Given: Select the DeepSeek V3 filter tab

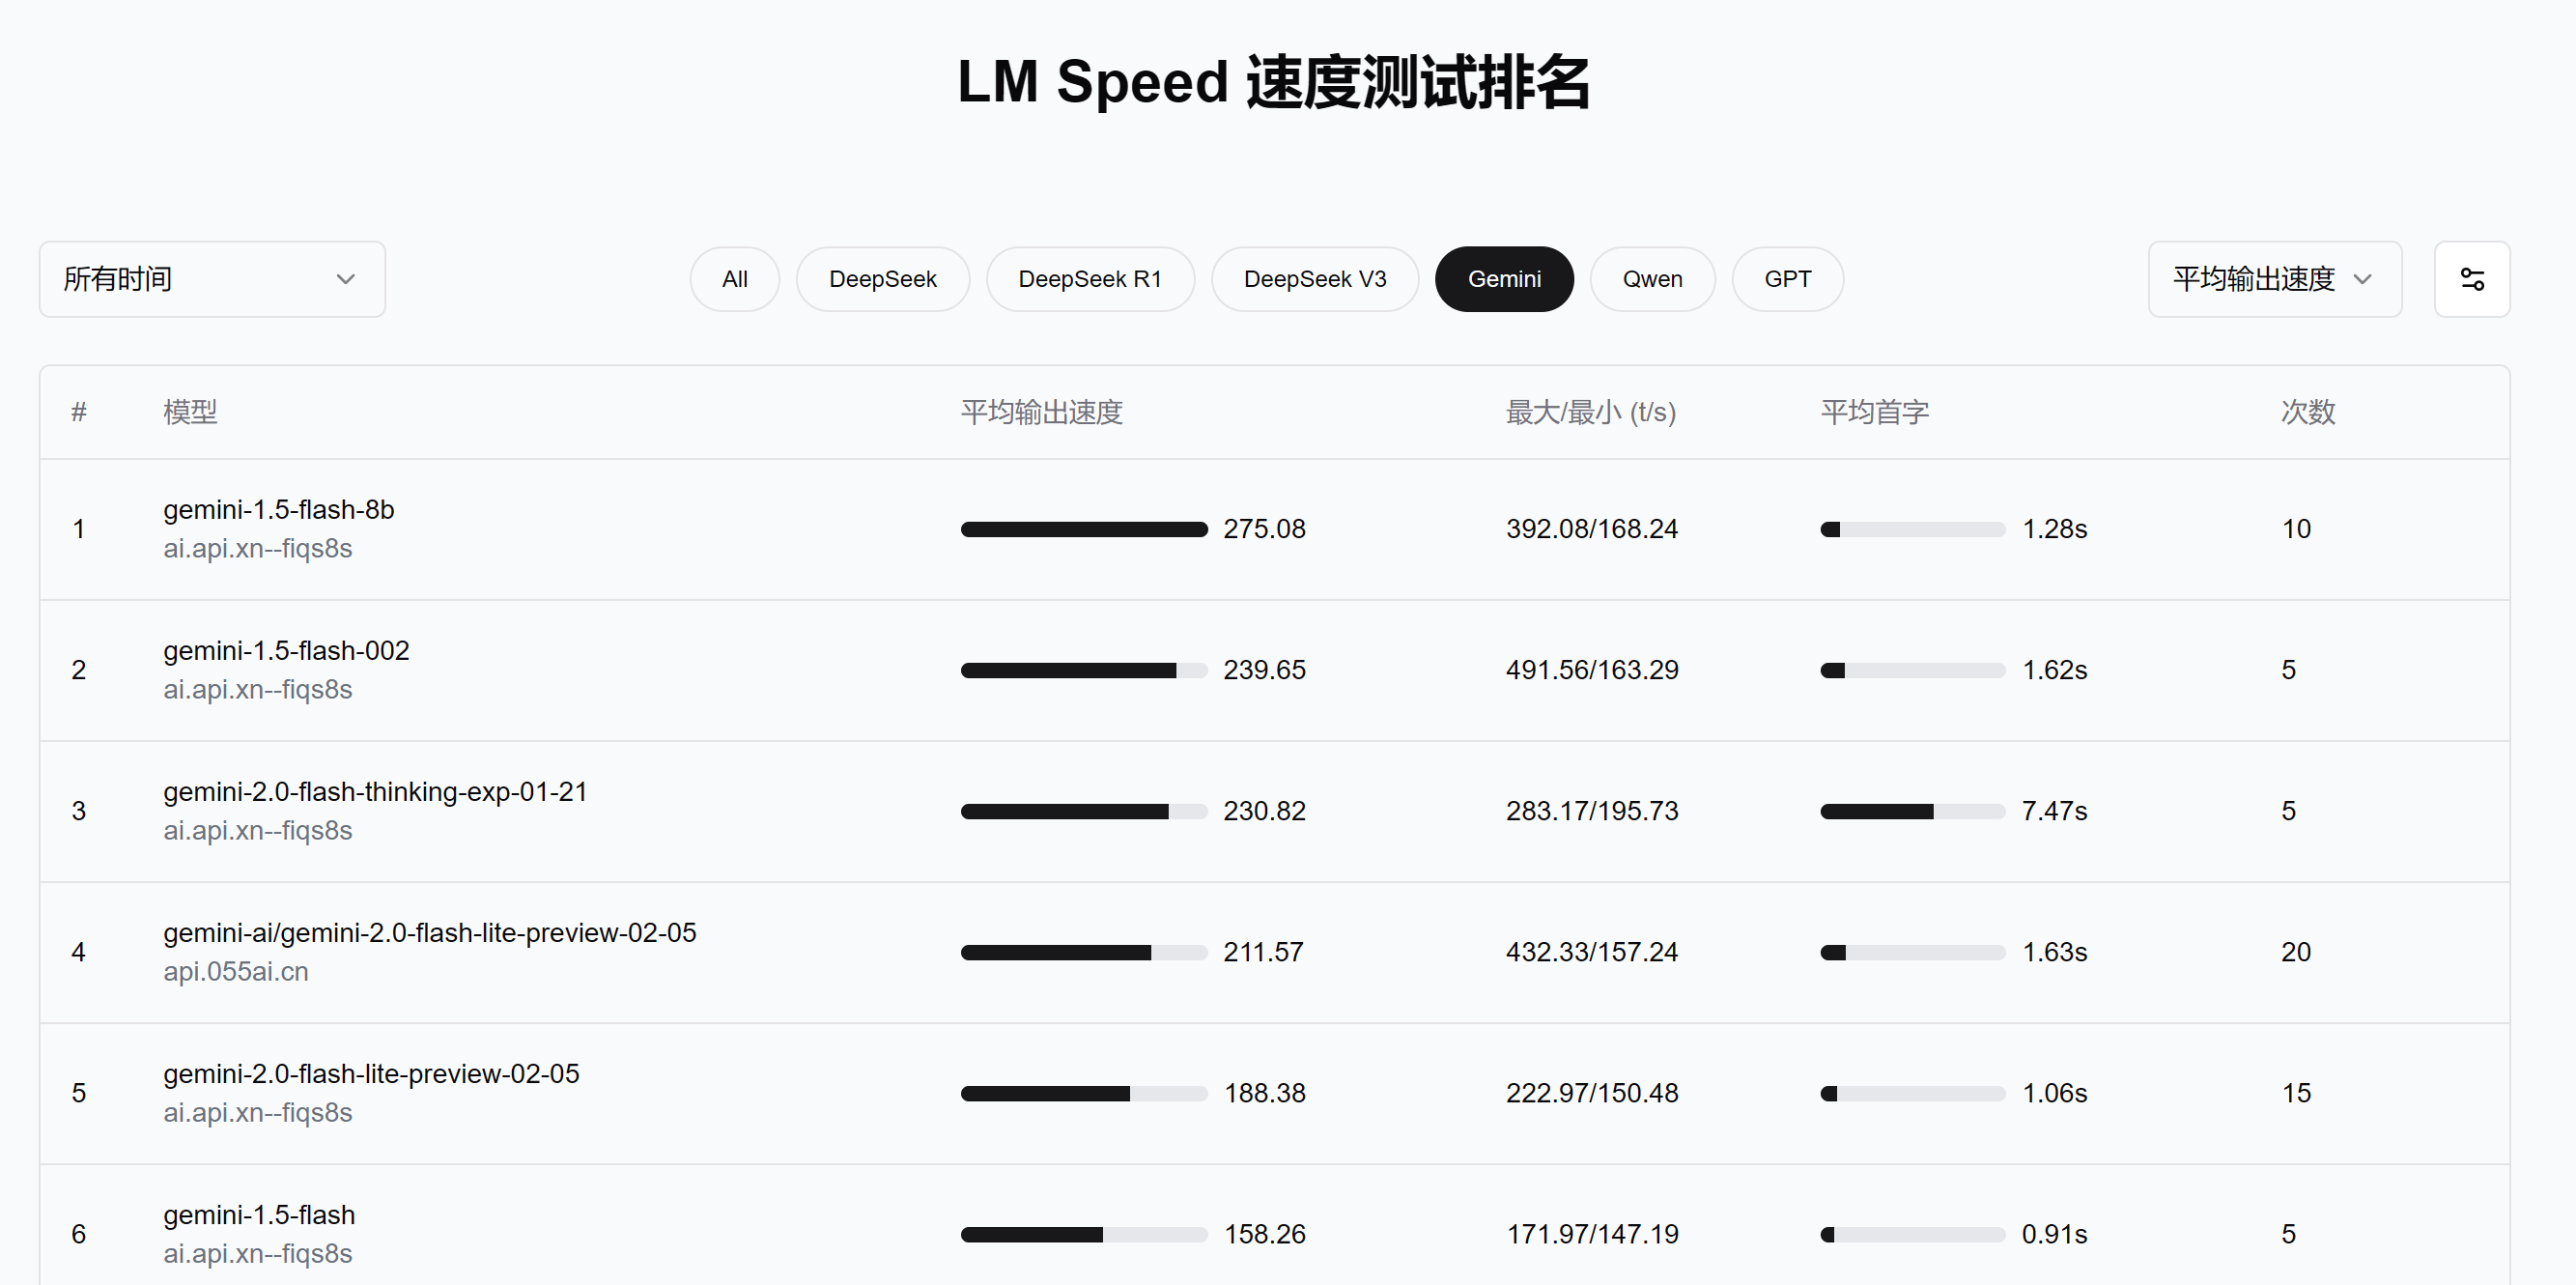Looking at the screenshot, I should coord(1315,279).
